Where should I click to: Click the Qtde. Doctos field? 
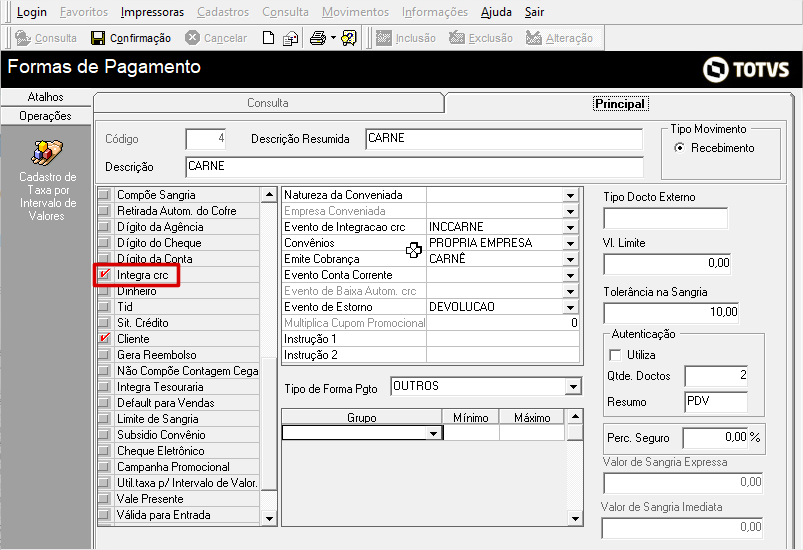tap(716, 376)
